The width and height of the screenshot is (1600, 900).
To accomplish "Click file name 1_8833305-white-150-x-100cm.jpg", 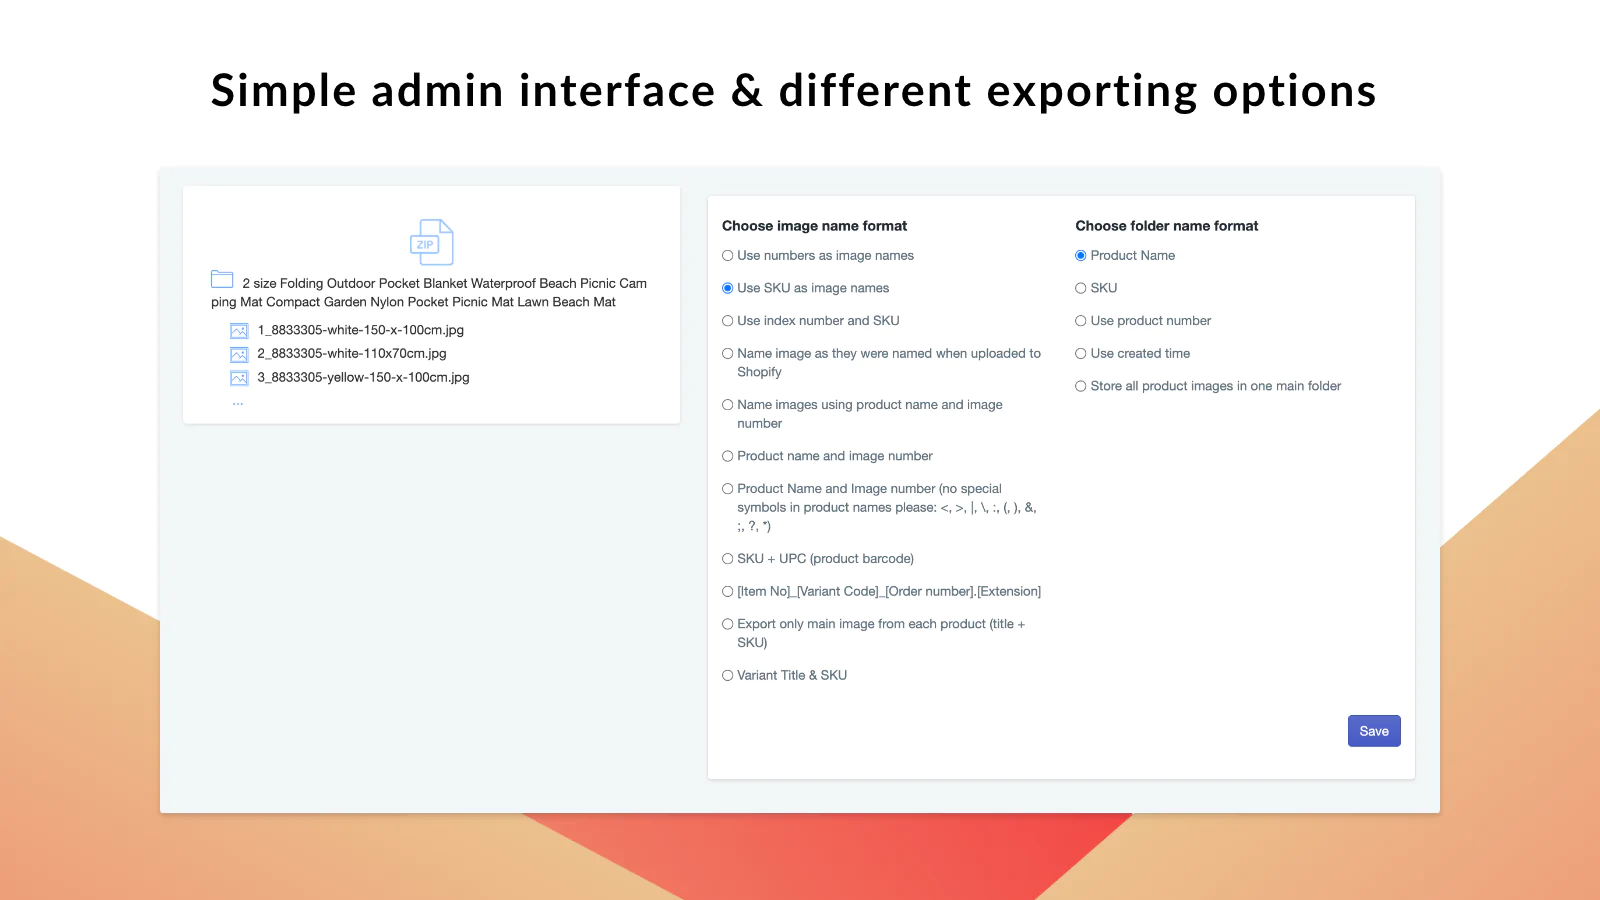I will point(361,330).
